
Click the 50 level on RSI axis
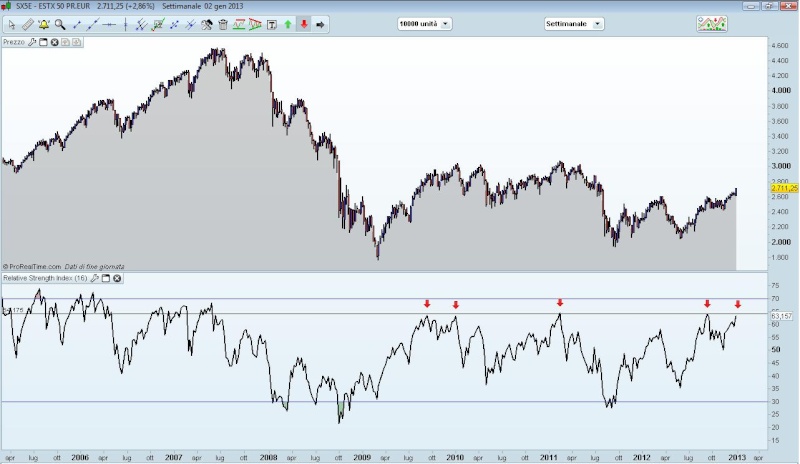click(x=776, y=350)
